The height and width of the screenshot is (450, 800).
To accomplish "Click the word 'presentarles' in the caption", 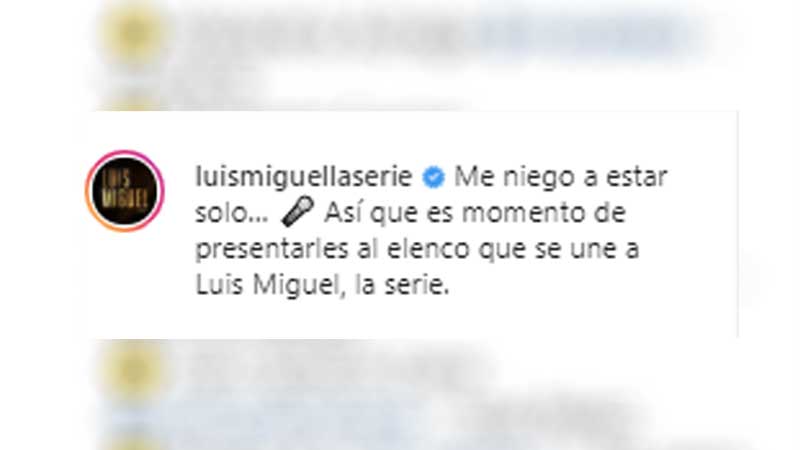I will (272, 249).
